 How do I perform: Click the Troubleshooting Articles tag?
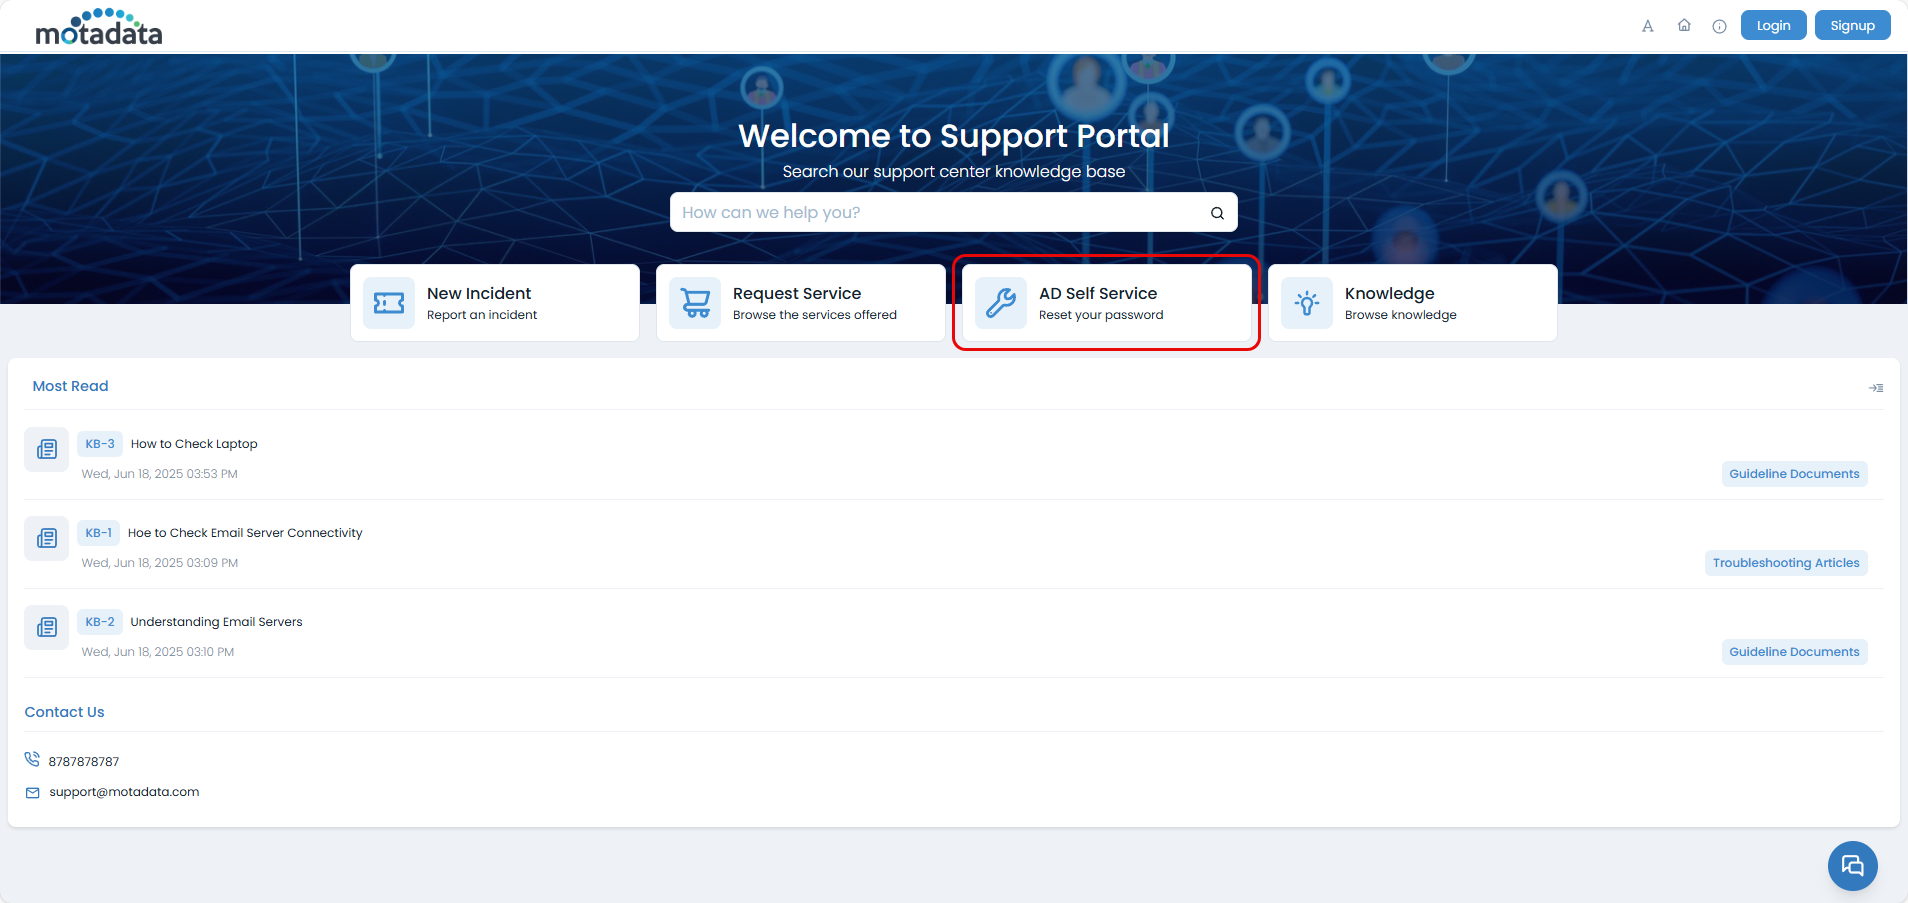(x=1785, y=563)
